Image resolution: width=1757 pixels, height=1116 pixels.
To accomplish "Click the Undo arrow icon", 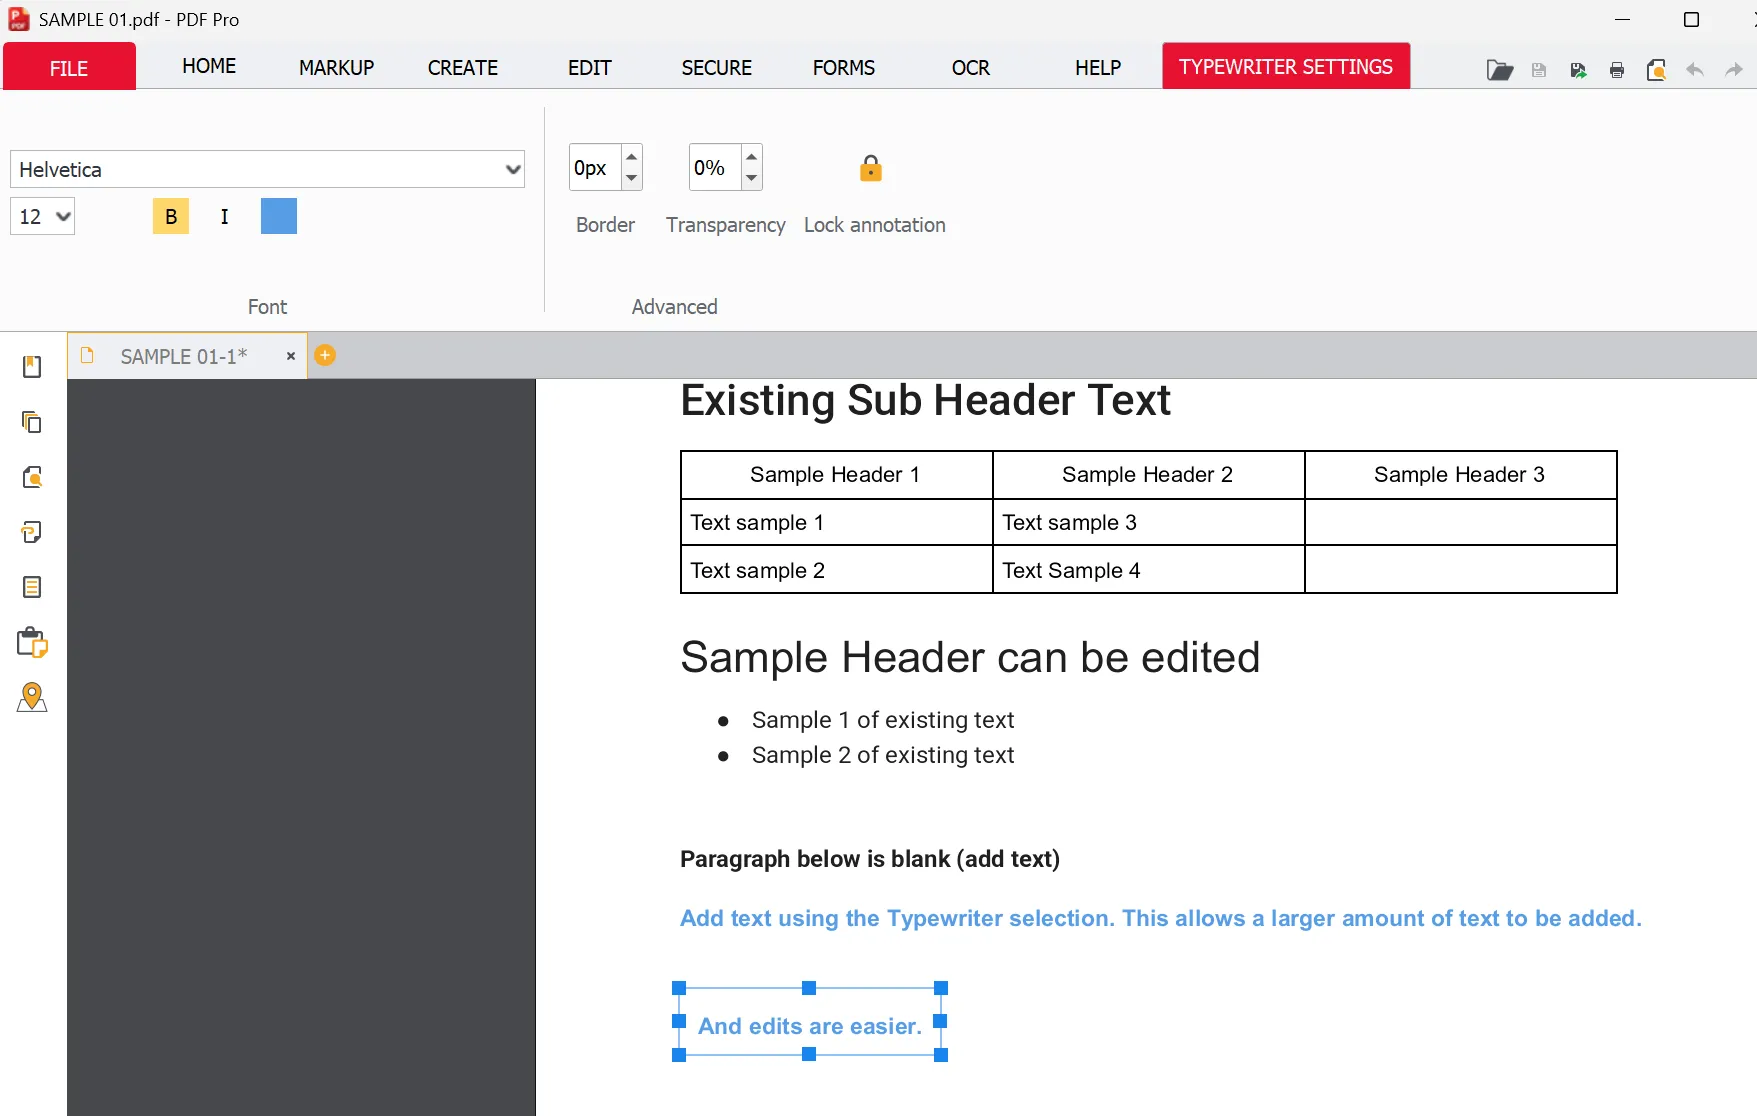I will 1695,70.
